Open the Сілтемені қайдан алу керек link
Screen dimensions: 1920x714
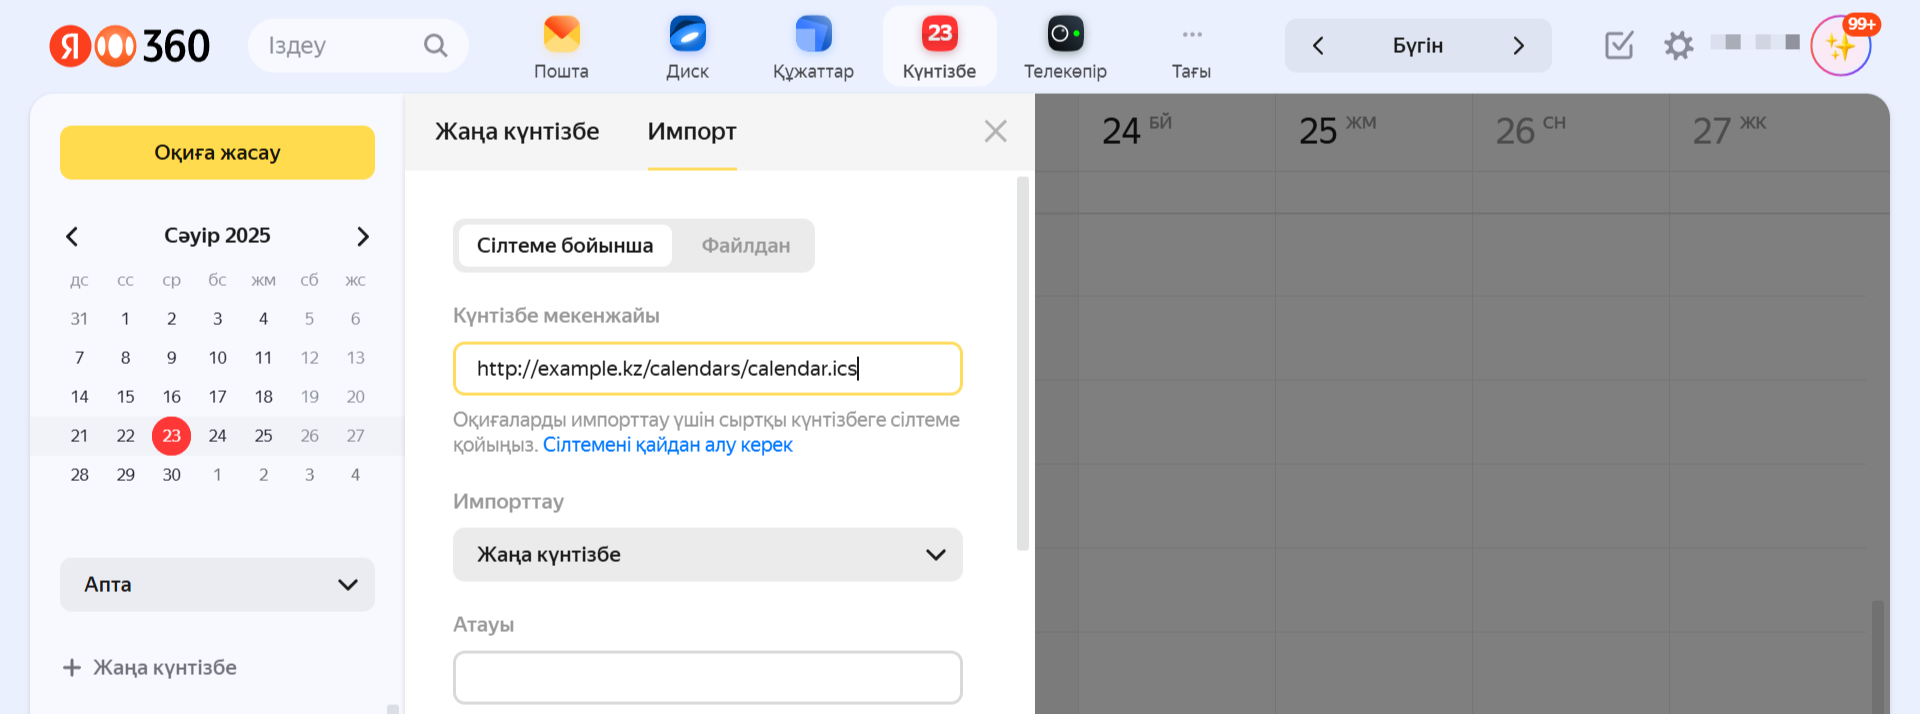click(x=667, y=445)
